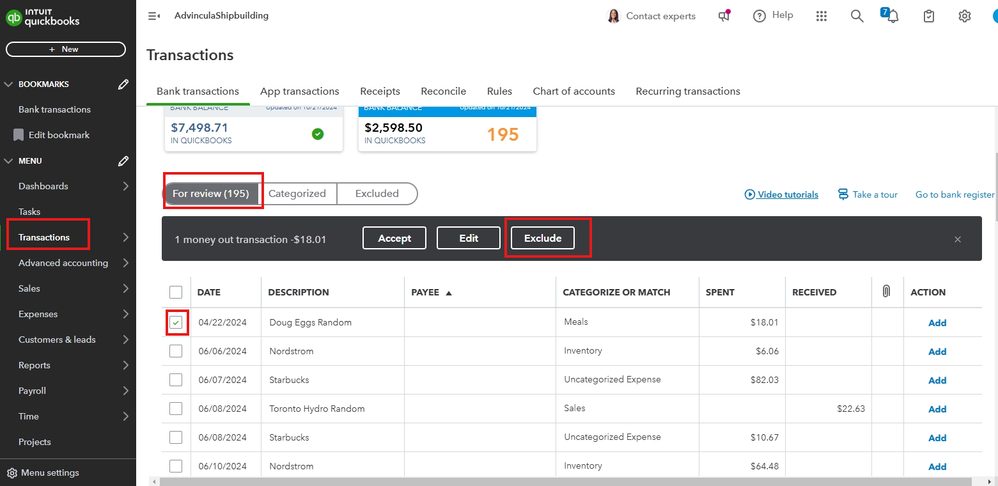Switch to App transactions tab
This screenshot has width=998, height=486.
point(300,91)
